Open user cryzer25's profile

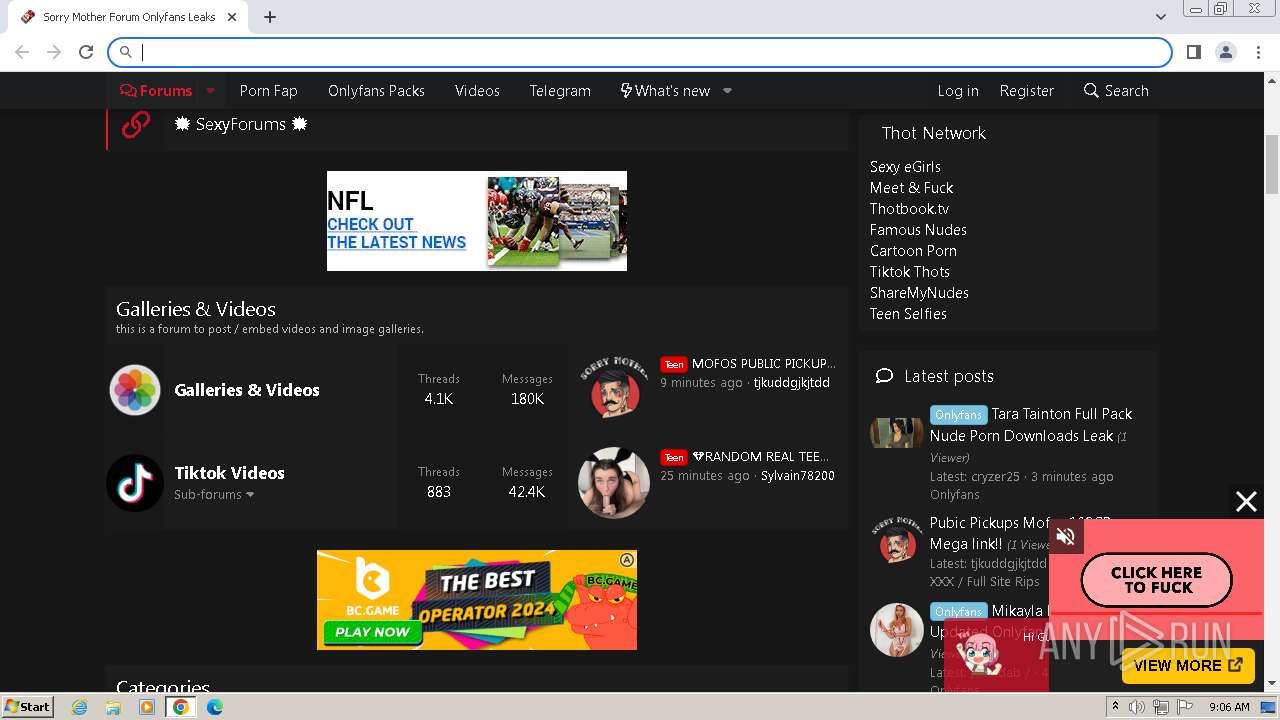[995, 476]
